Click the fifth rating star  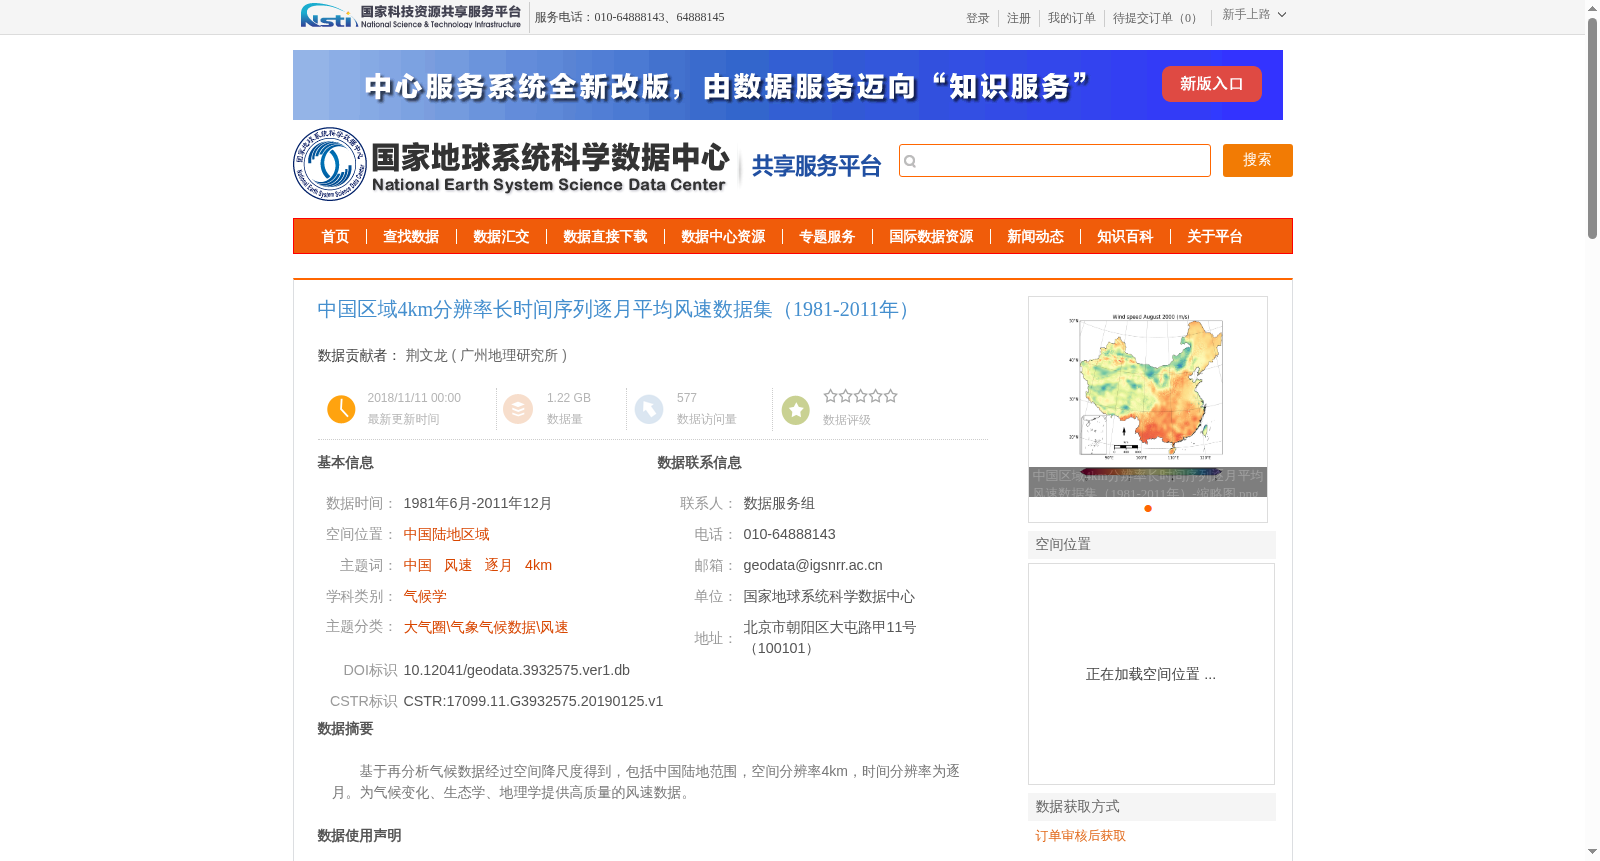[890, 396]
